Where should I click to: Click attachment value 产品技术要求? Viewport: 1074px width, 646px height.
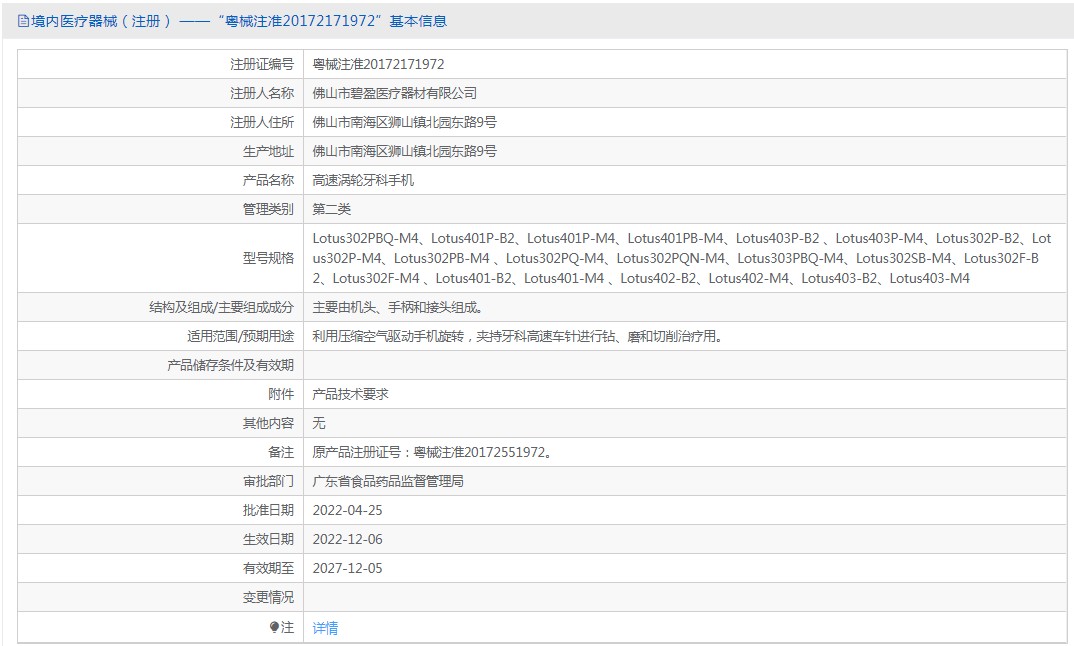(x=351, y=395)
